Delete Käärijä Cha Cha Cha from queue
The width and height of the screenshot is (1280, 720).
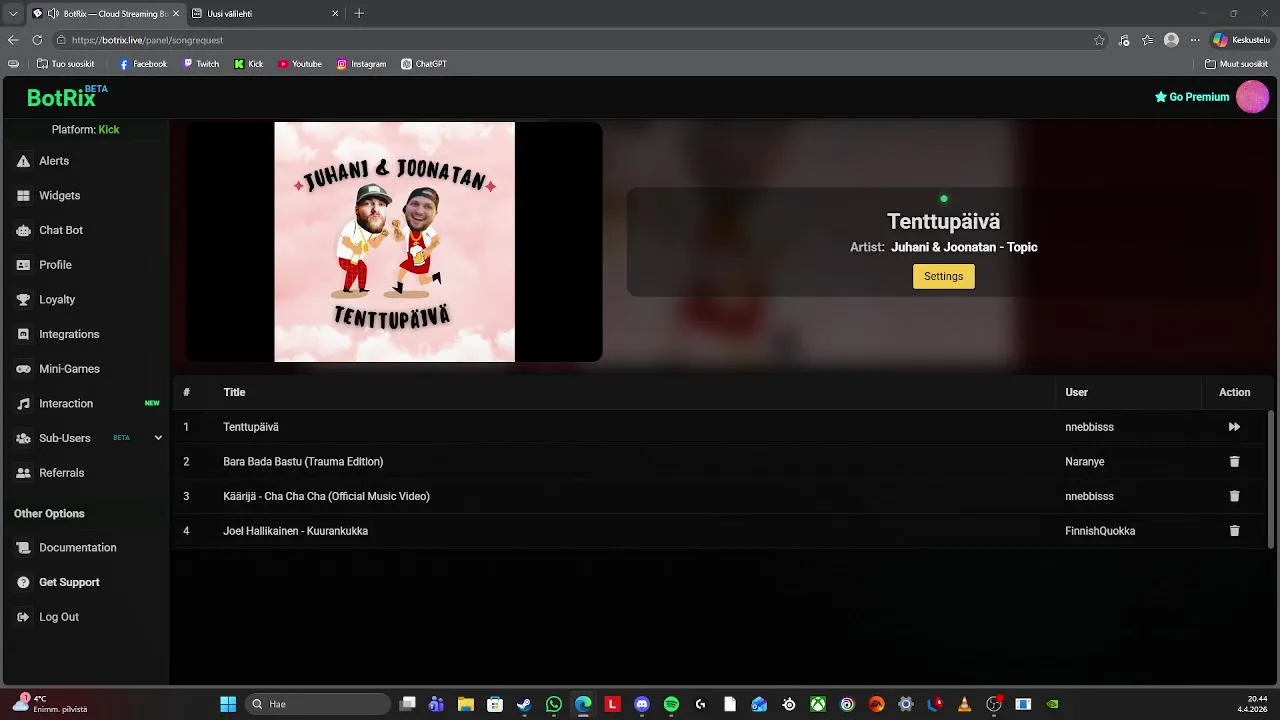click(1234, 496)
